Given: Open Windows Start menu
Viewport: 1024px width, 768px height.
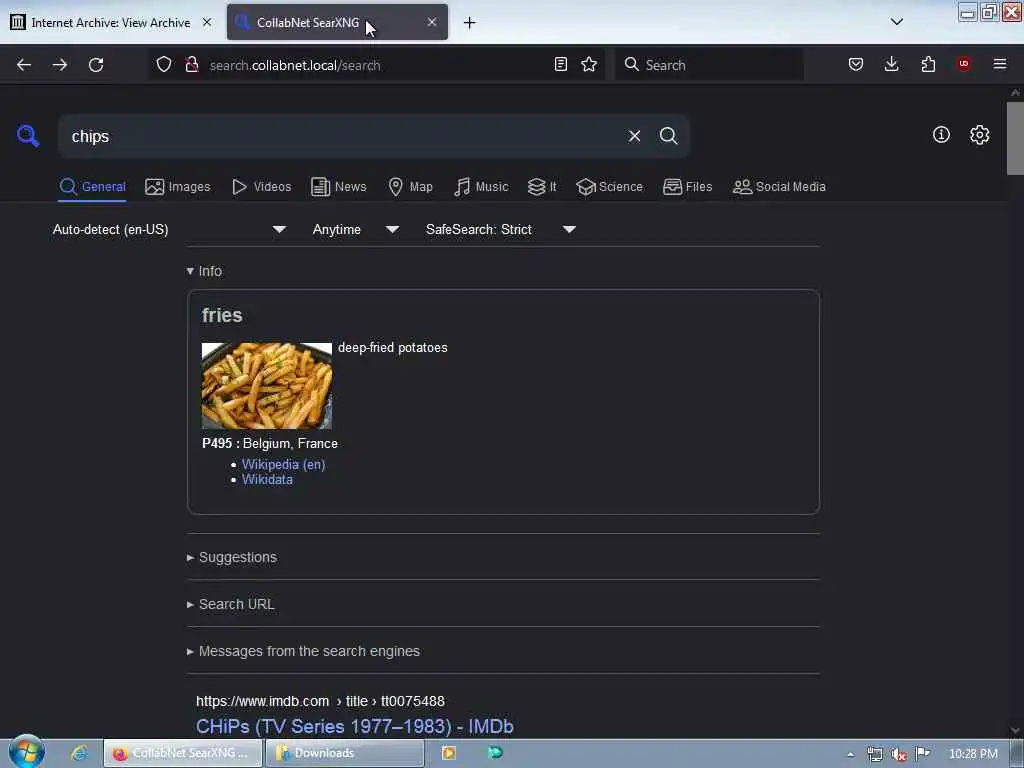Looking at the screenshot, I should click(26, 752).
